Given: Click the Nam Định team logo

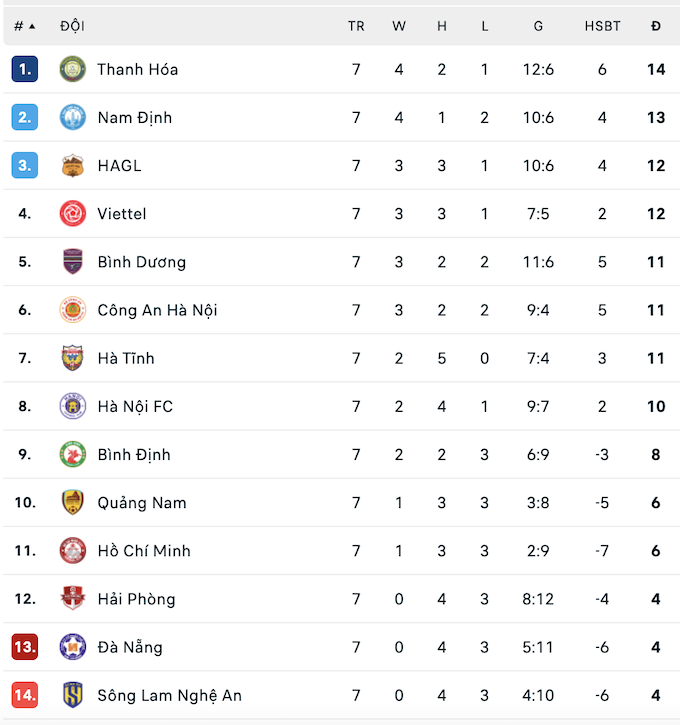Looking at the screenshot, I should (x=73, y=117).
